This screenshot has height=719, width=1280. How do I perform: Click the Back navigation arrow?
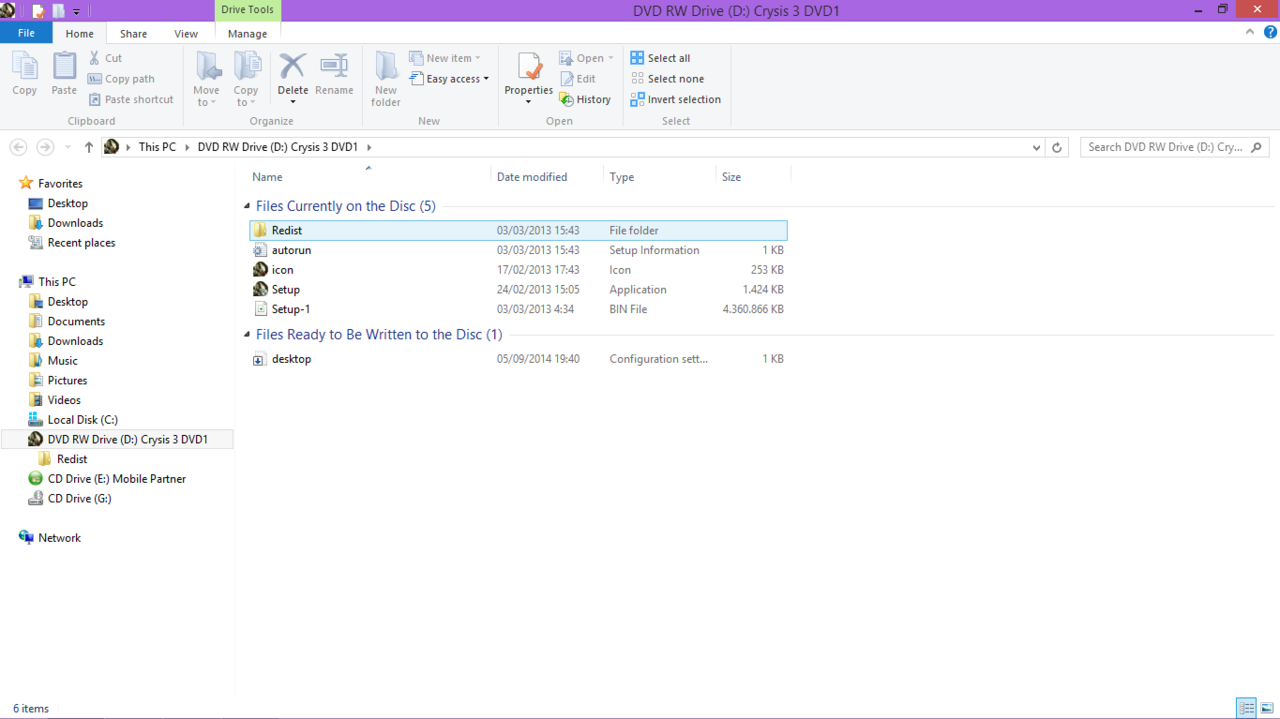point(18,147)
